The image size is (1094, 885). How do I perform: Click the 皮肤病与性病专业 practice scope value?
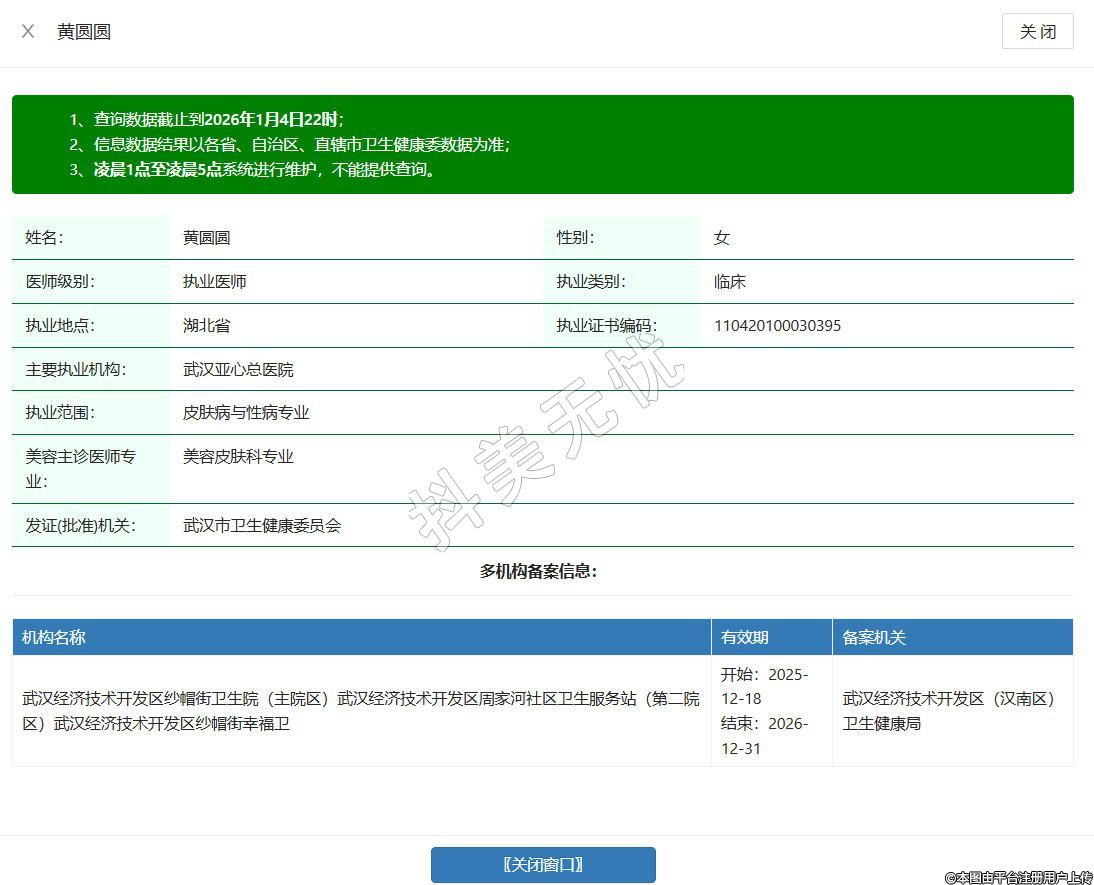246,413
